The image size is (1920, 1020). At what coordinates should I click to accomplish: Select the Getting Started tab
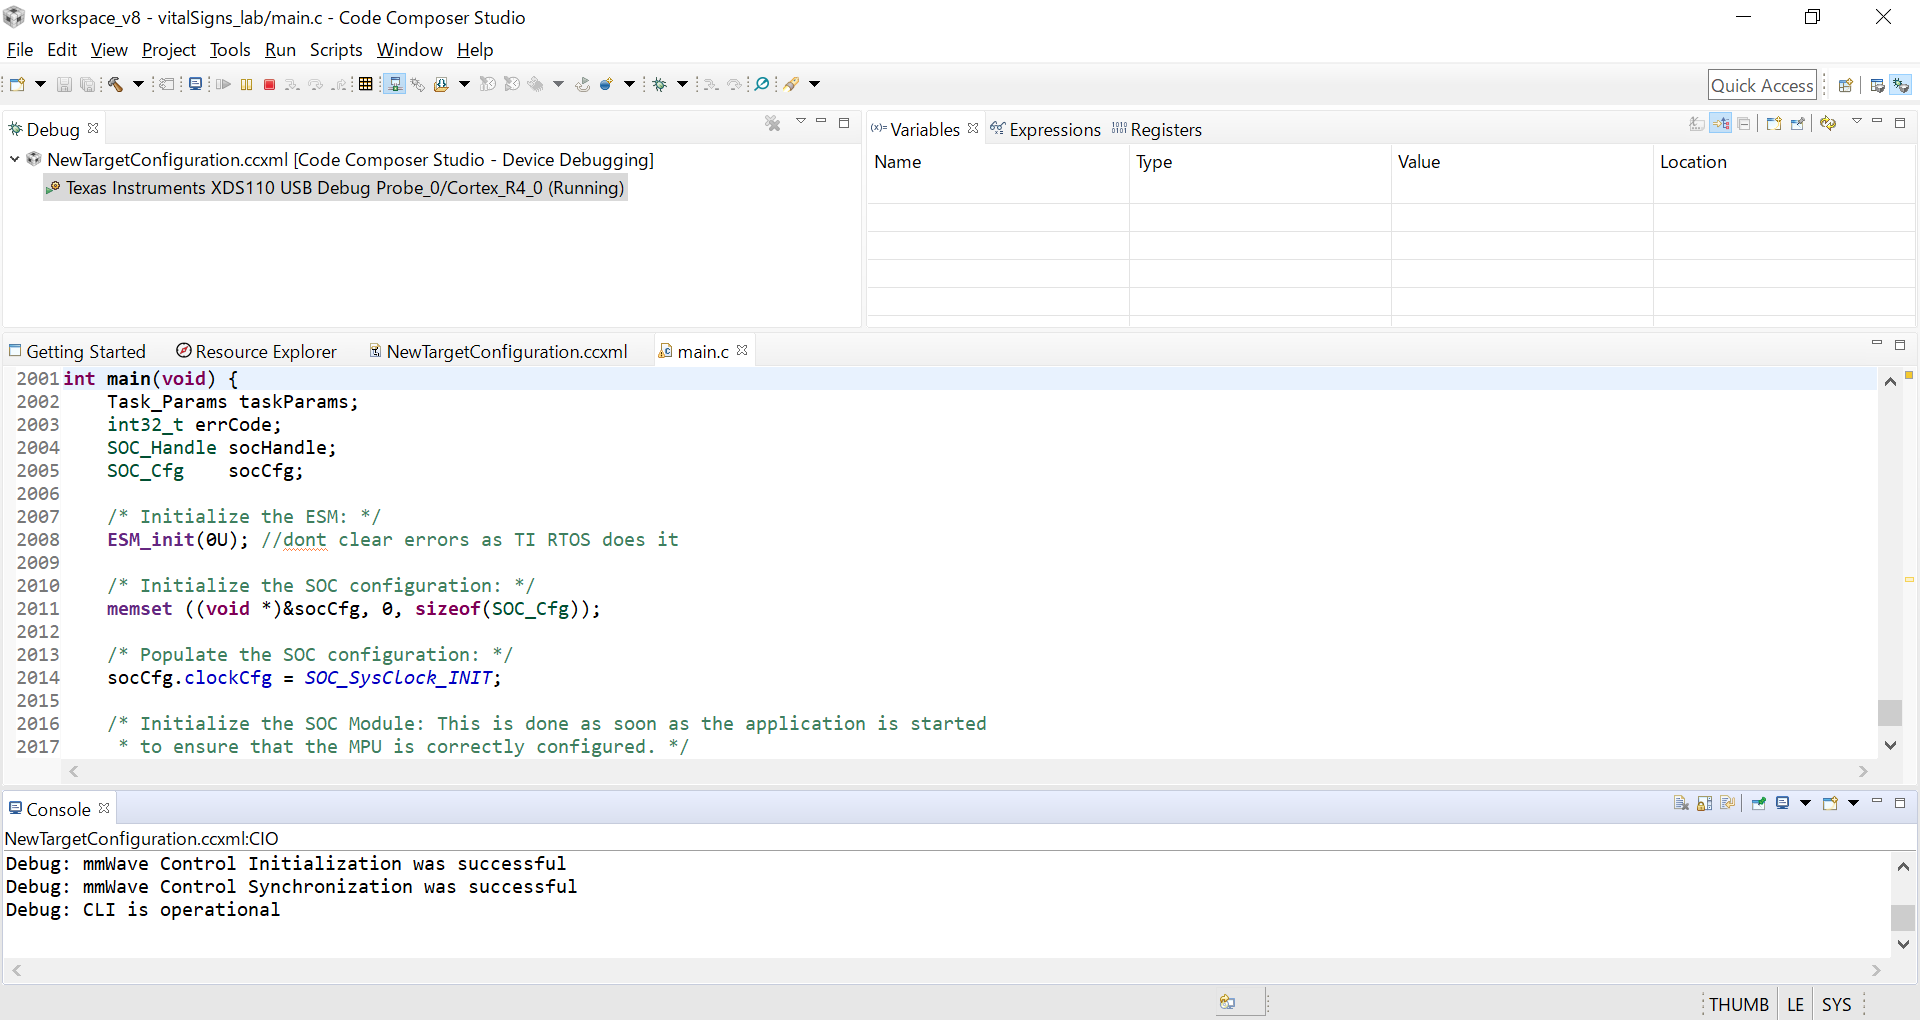tap(77, 351)
